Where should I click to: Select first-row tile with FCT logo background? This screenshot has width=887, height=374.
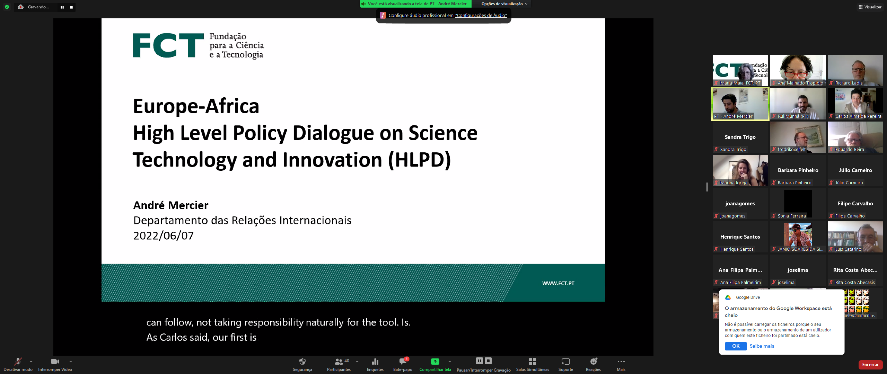click(740, 70)
